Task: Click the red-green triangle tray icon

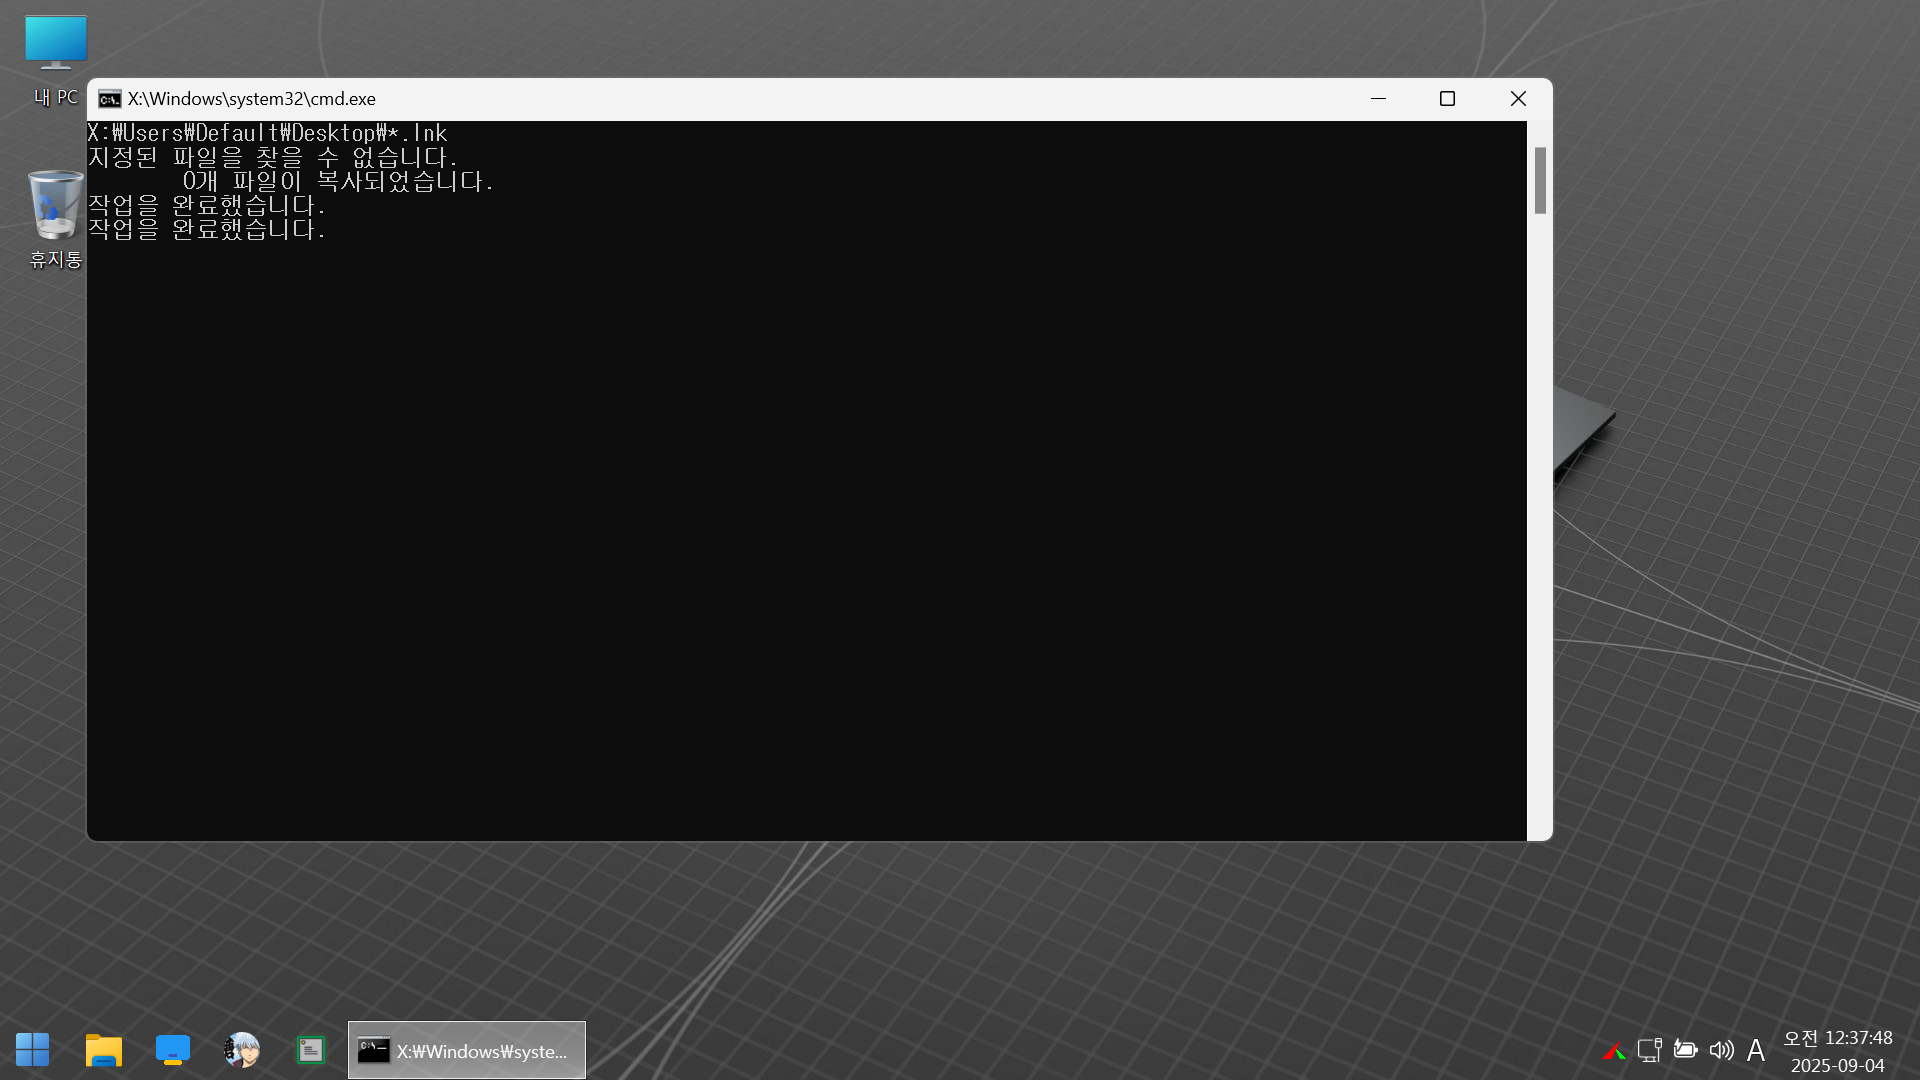Action: point(1613,1051)
